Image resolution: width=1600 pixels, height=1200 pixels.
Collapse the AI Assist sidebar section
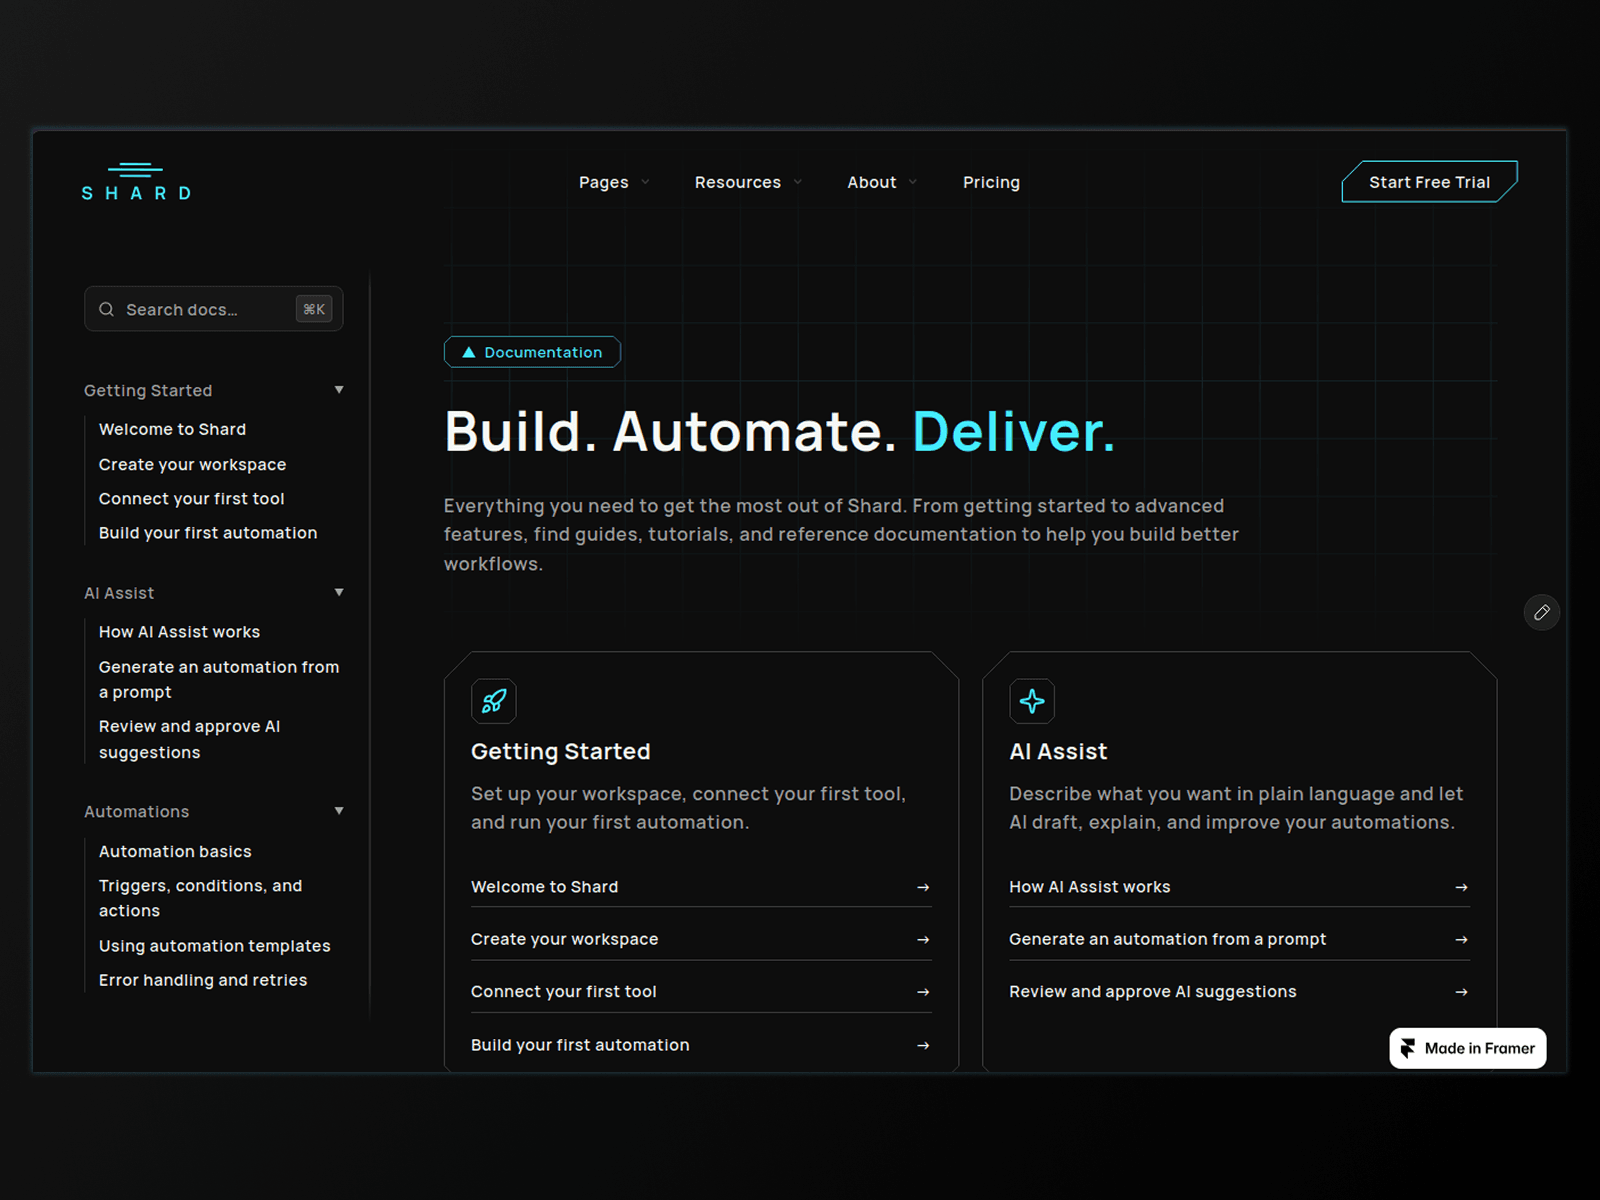click(339, 593)
